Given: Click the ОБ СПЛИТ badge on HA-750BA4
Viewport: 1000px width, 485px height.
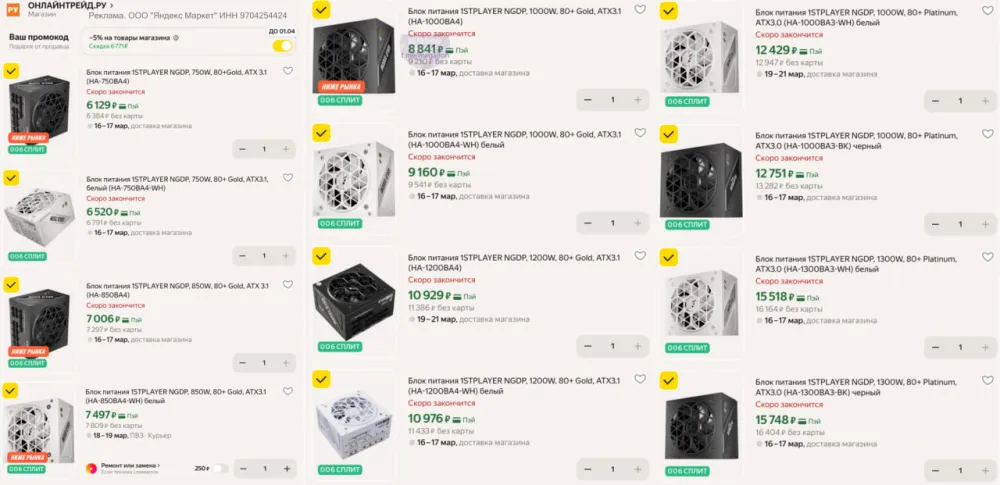Looking at the screenshot, I should tap(28, 149).
